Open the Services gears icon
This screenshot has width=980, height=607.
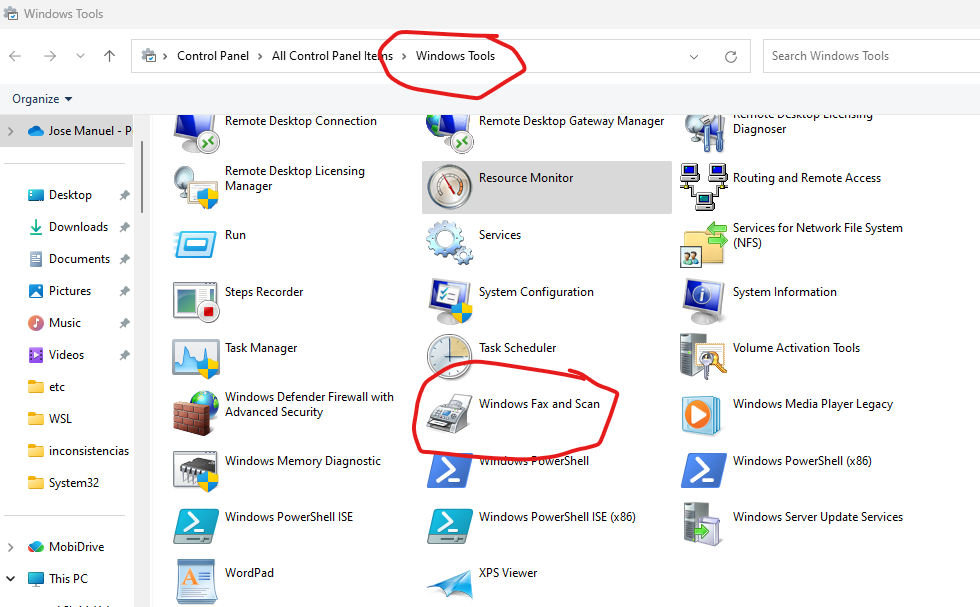click(449, 243)
